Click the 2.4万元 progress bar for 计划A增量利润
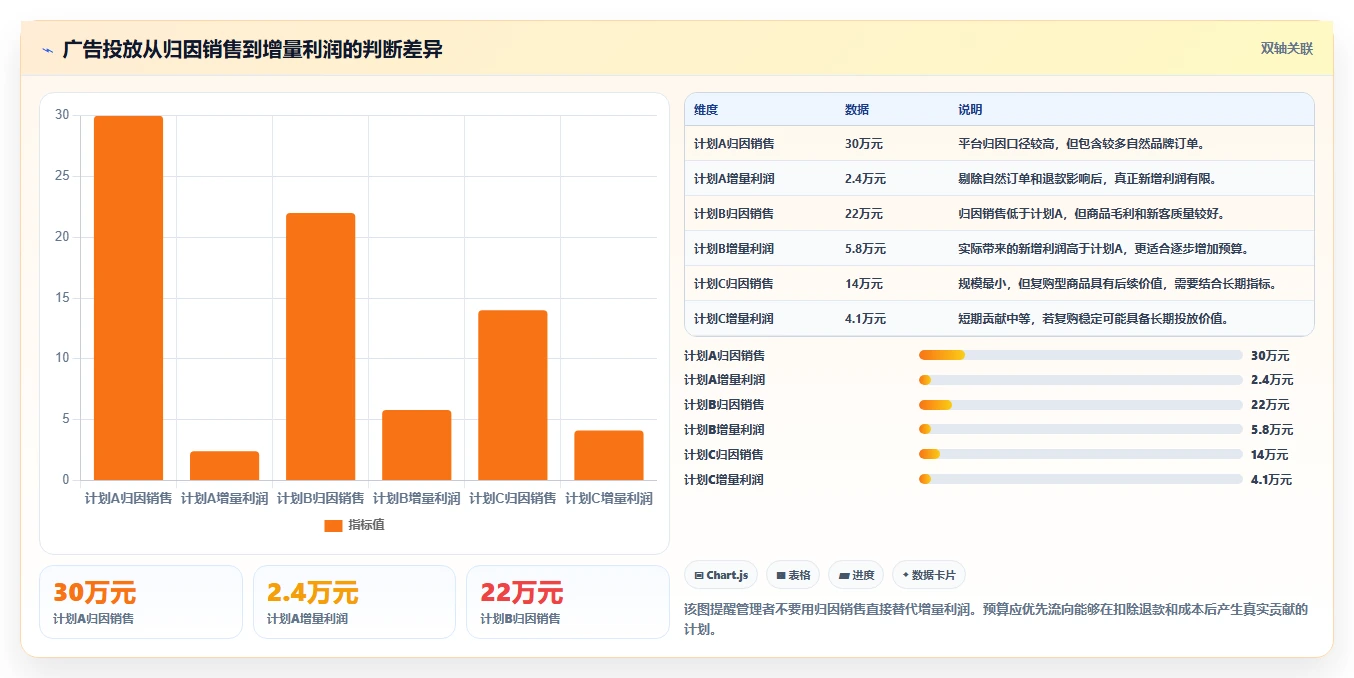The width and height of the screenshot is (1354, 678). (1080, 380)
